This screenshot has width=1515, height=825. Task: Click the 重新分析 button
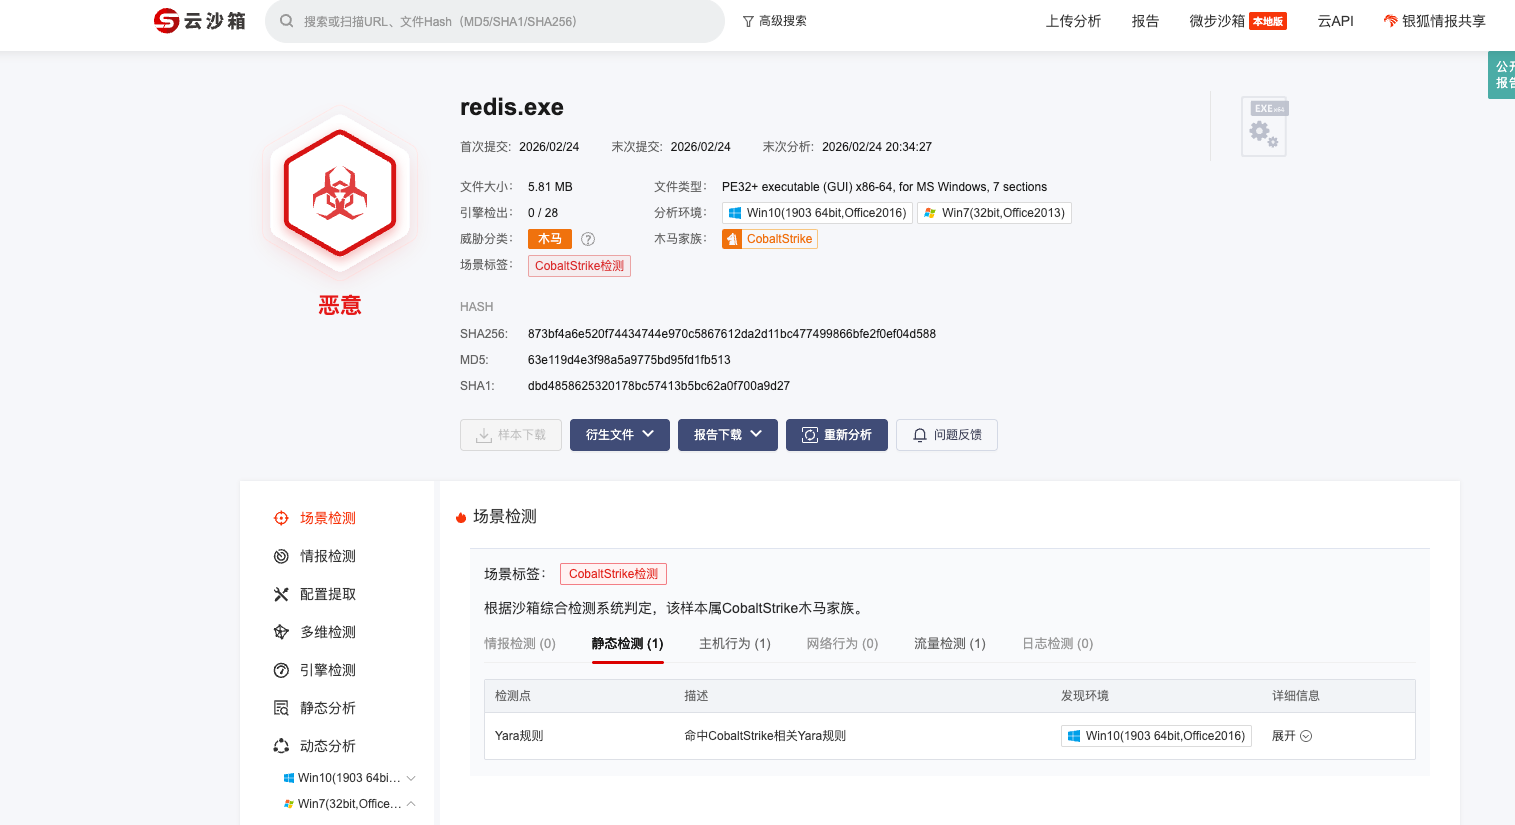(837, 435)
